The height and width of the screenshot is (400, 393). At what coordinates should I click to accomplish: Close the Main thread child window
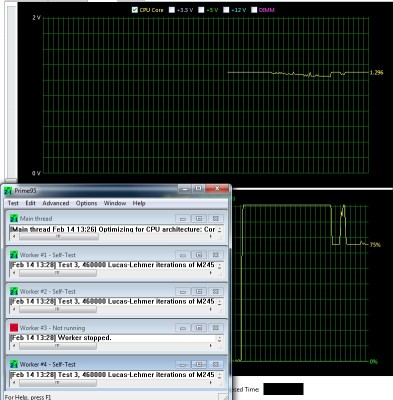[x=215, y=219]
